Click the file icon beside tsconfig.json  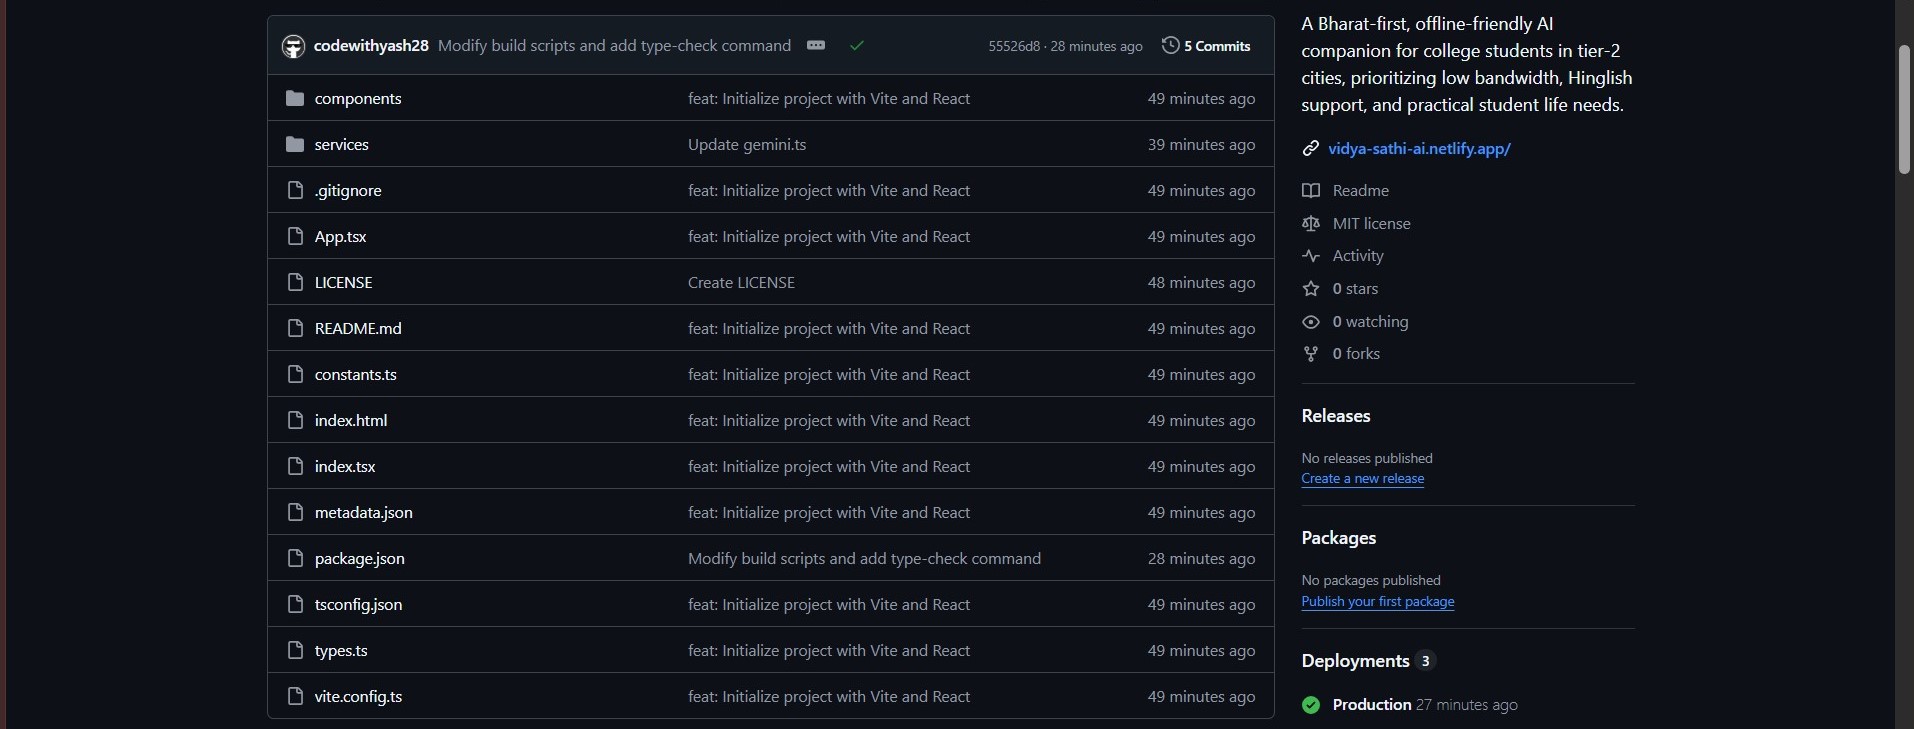(294, 604)
